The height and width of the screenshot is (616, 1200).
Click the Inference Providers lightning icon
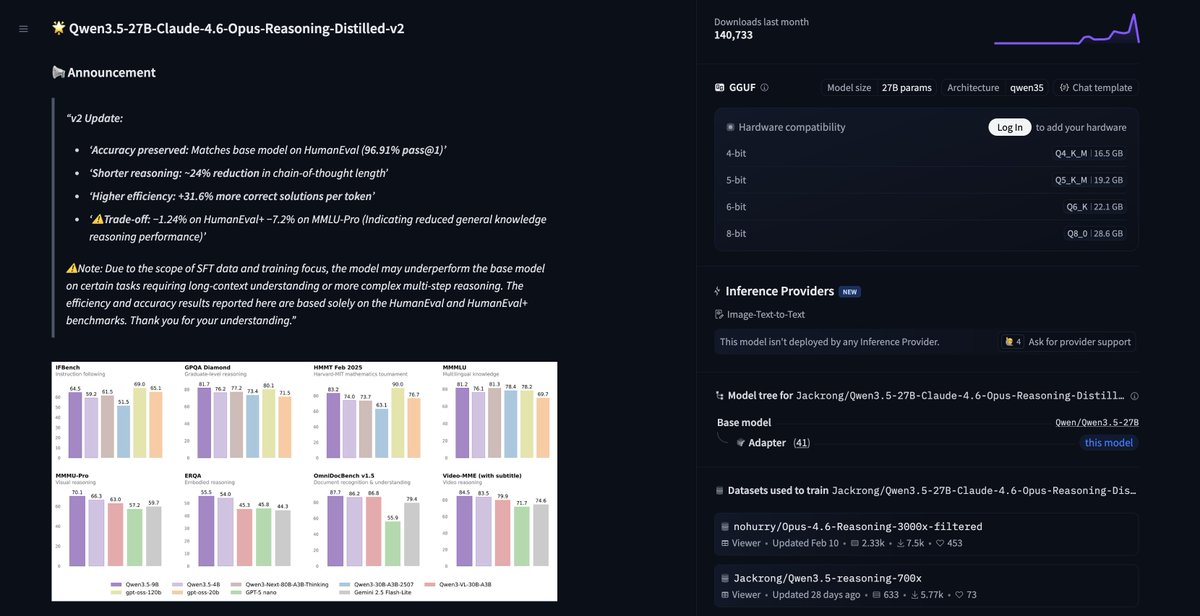coord(718,291)
